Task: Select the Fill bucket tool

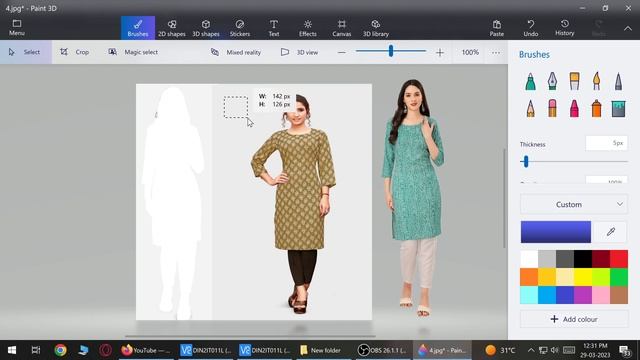Action: [618, 109]
